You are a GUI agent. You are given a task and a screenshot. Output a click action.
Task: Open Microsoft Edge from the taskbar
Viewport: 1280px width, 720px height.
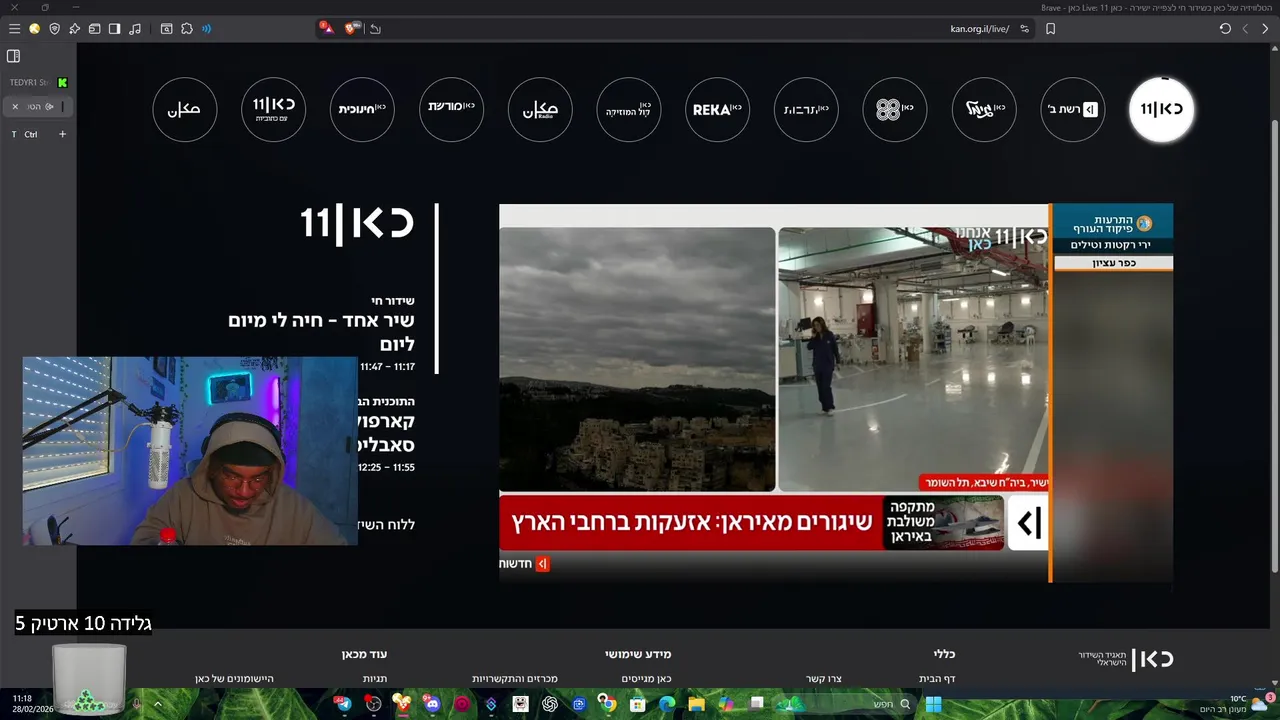(x=667, y=704)
